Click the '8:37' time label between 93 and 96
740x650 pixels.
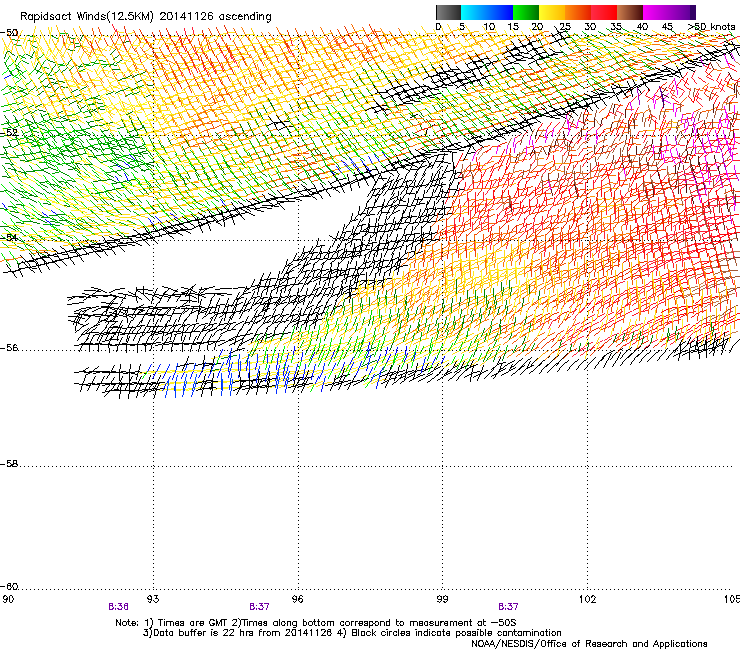(260, 607)
